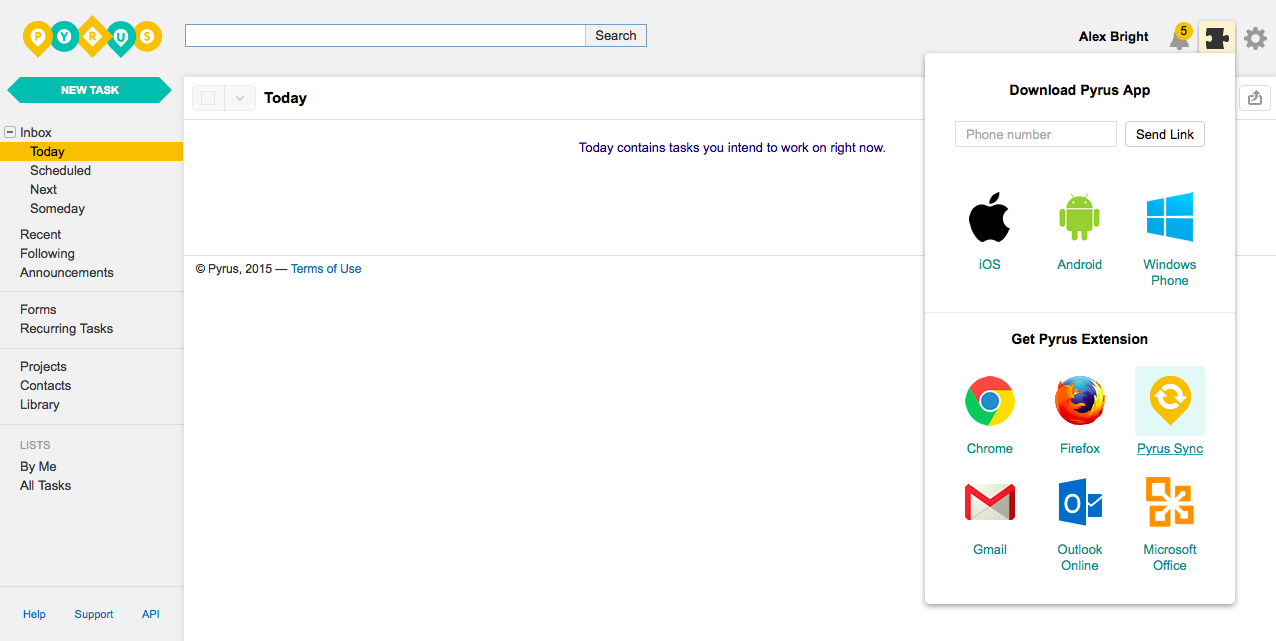Image resolution: width=1276 pixels, height=641 pixels.
Task: Open the API link
Action: pyautogui.click(x=151, y=615)
